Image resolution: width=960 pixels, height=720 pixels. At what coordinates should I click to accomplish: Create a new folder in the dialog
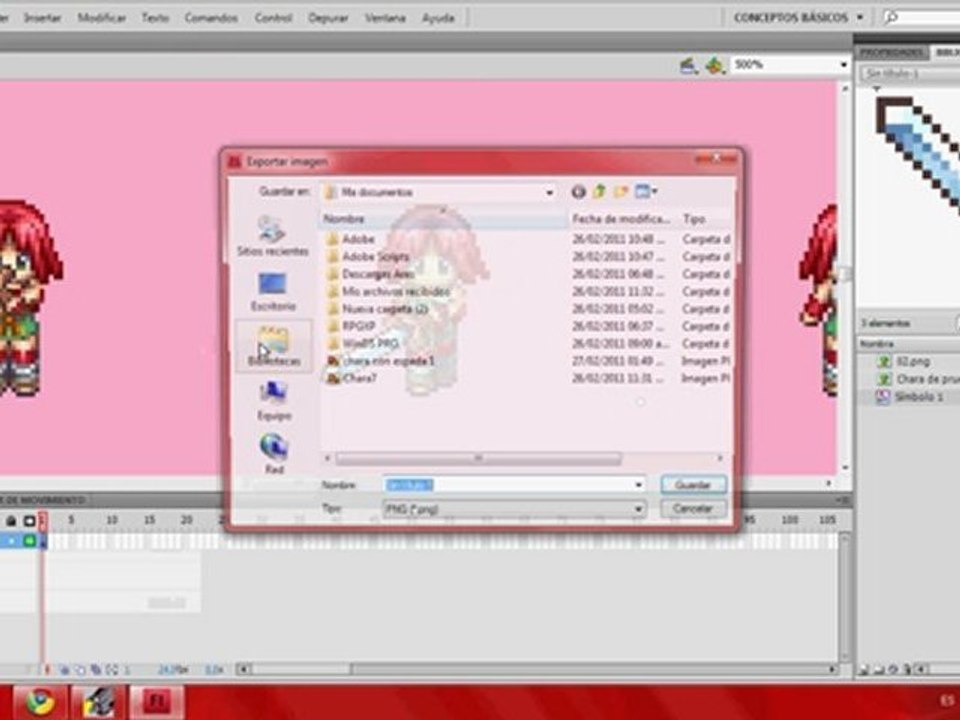(x=621, y=192)
